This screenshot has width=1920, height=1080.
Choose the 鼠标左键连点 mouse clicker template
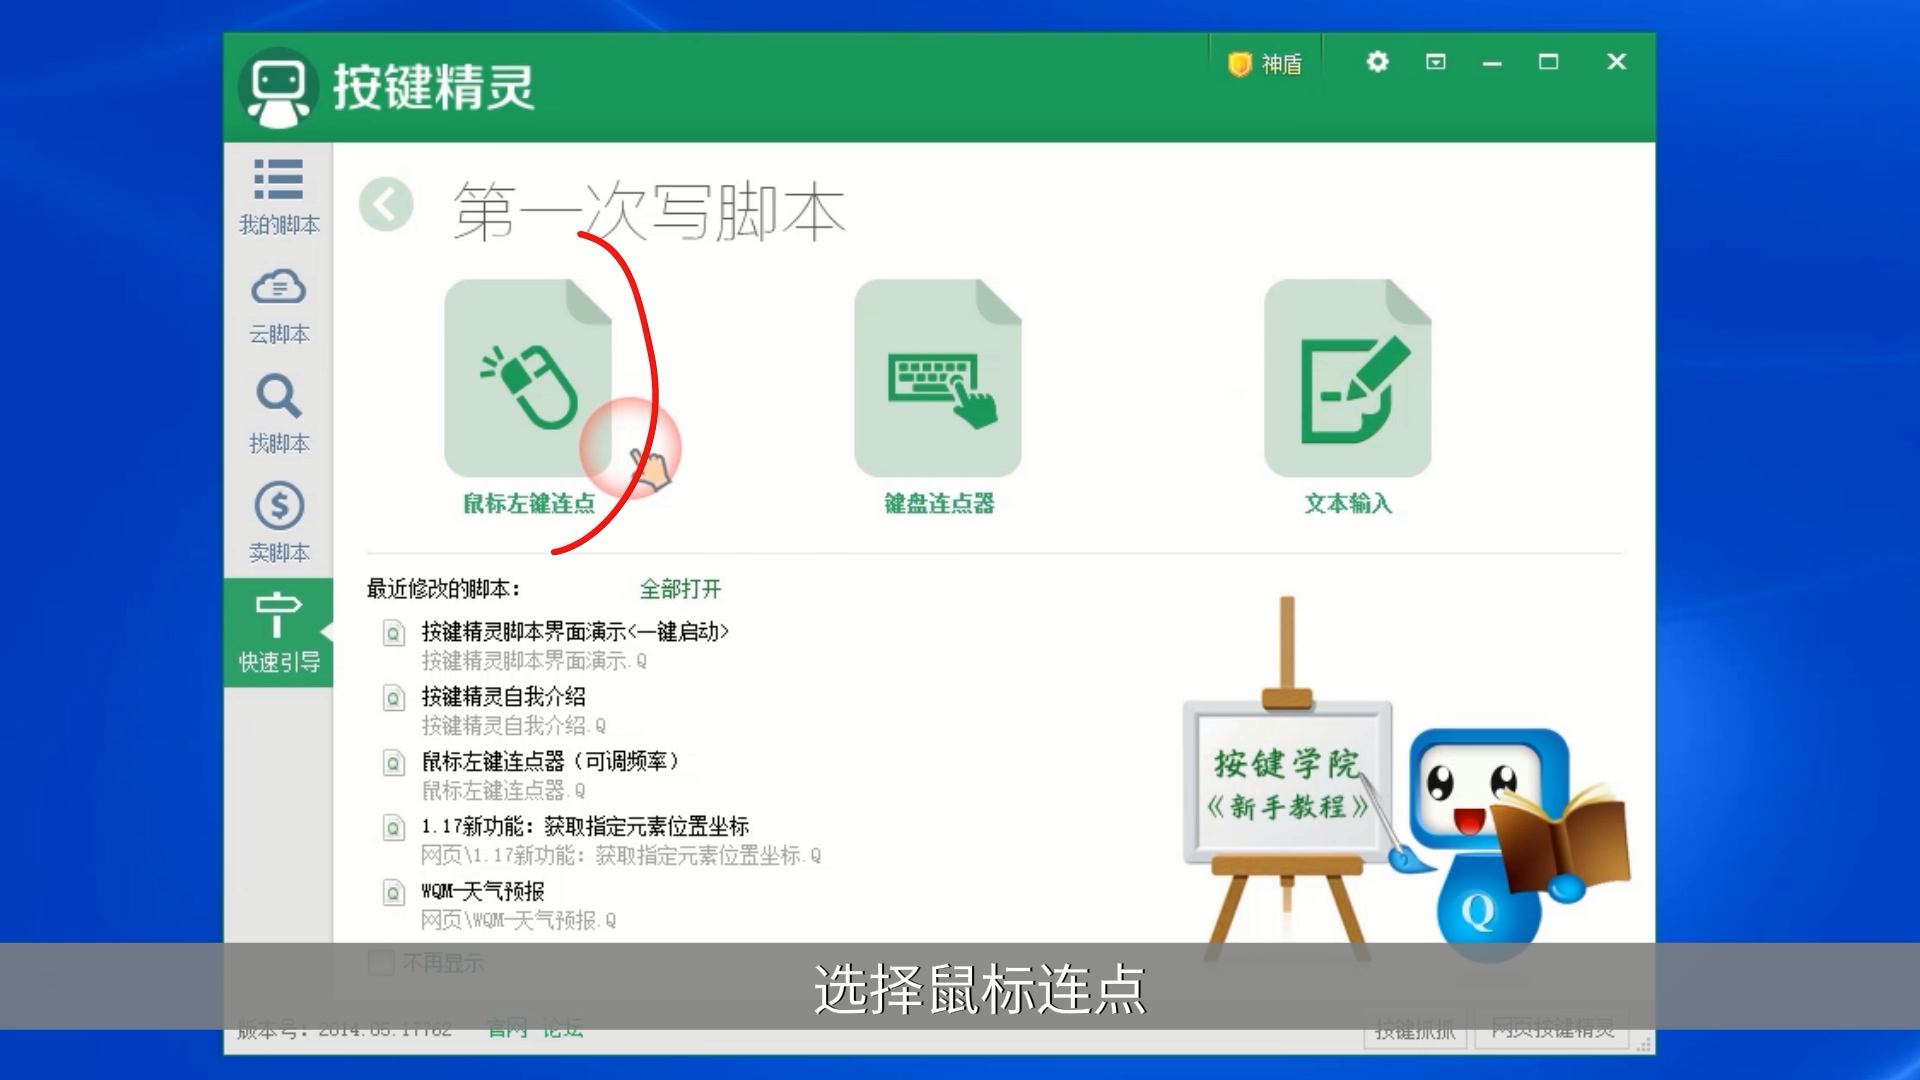[x=528, y=398]
